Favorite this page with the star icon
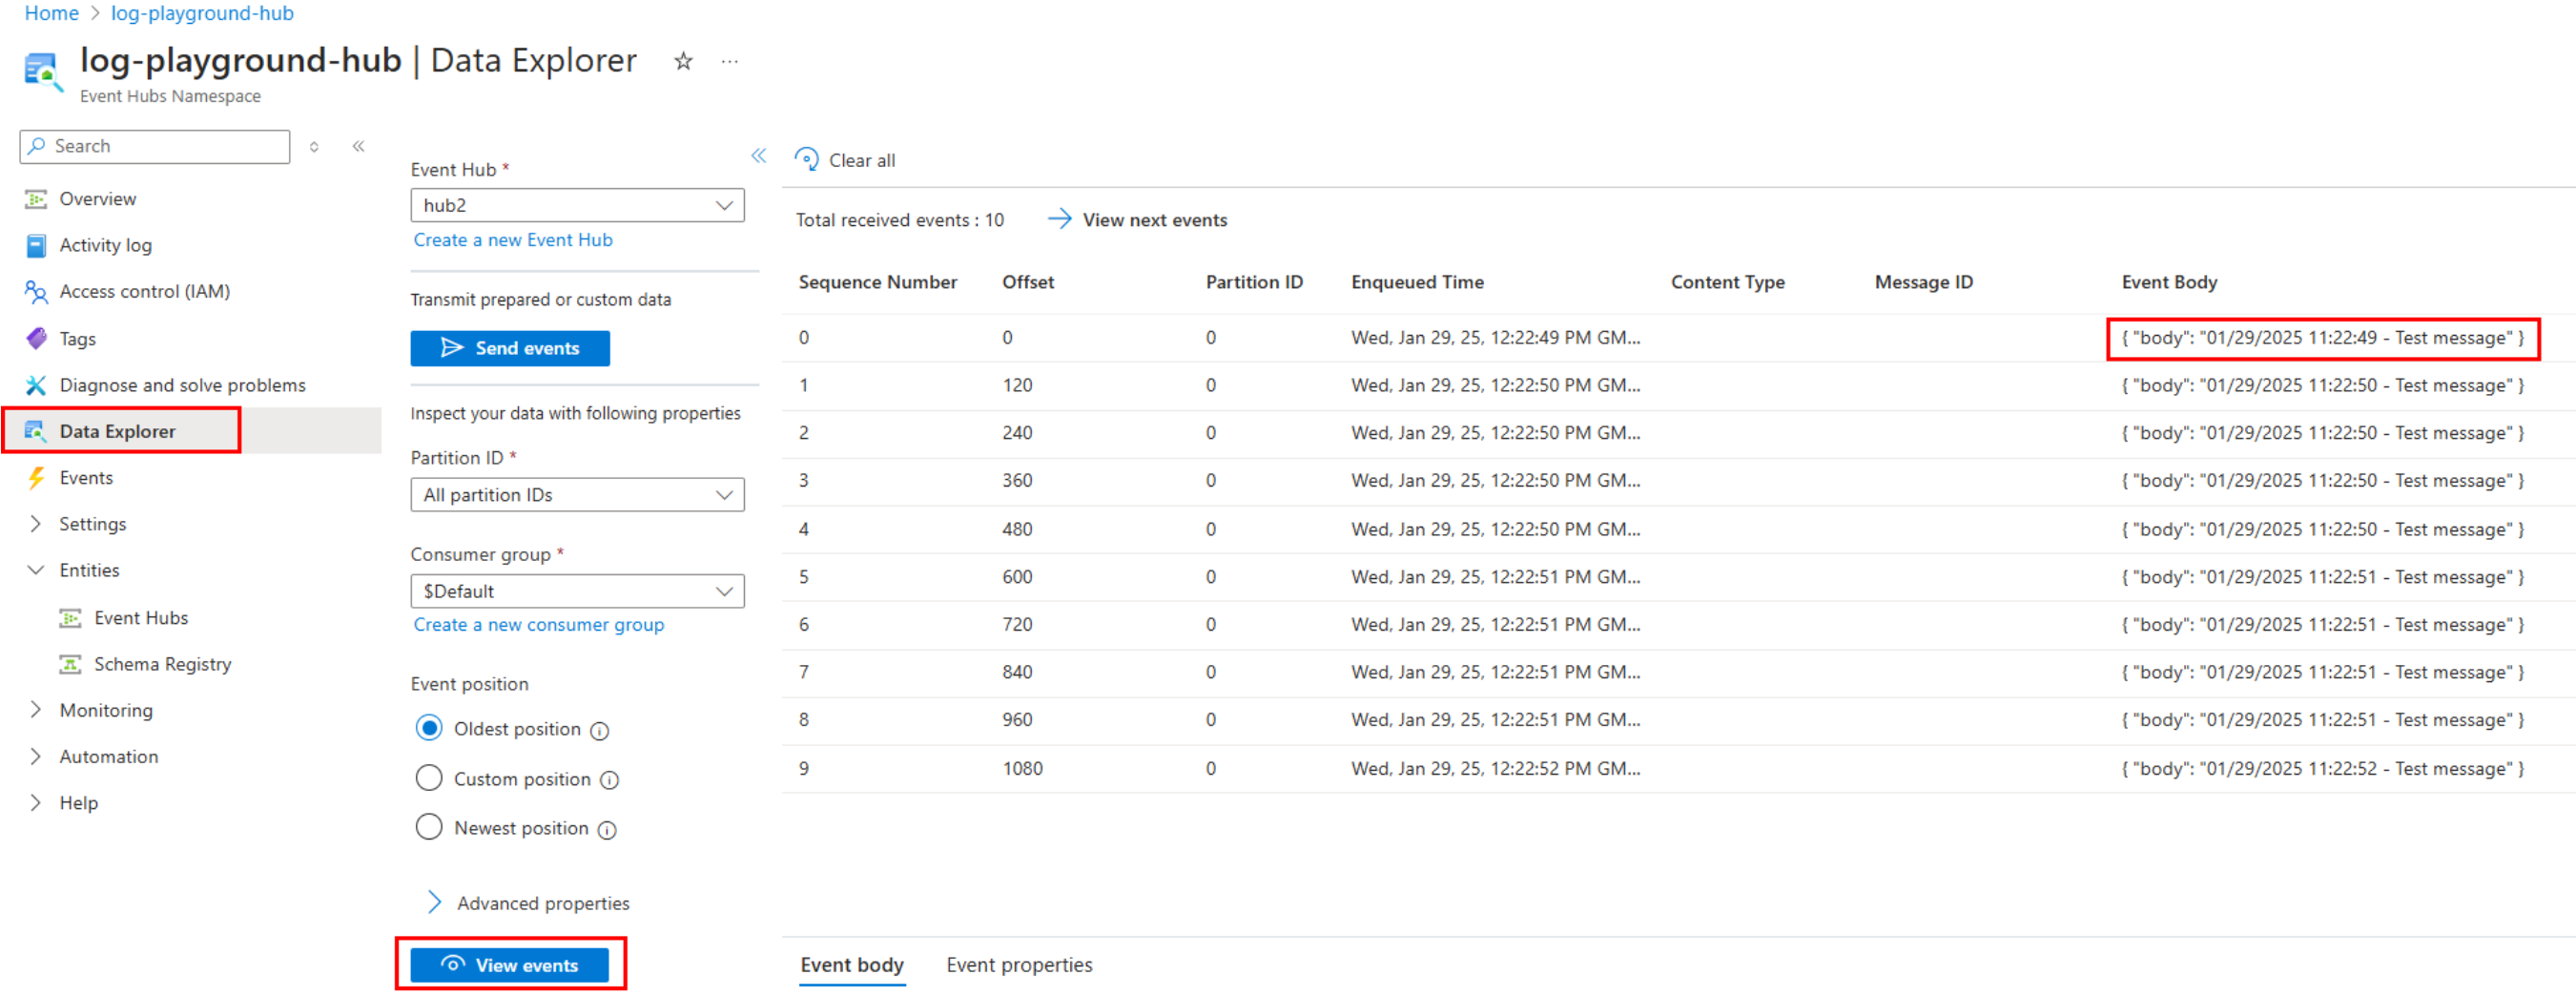The image size is (2576, 996). (x=683, y=62)
